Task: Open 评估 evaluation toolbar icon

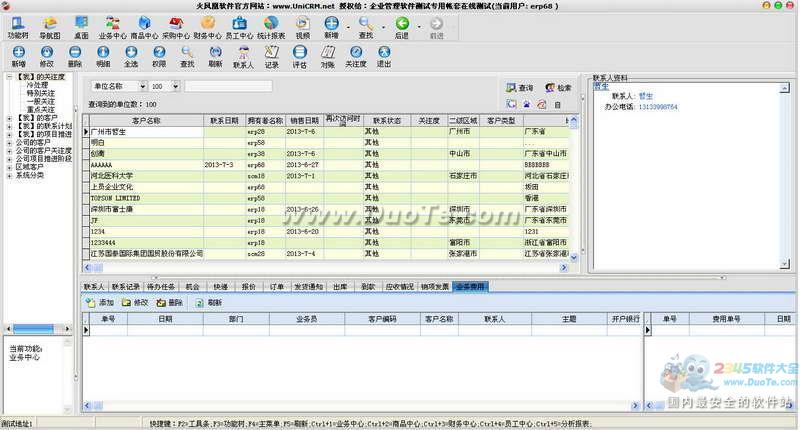Action: click(x=299, y=57)
